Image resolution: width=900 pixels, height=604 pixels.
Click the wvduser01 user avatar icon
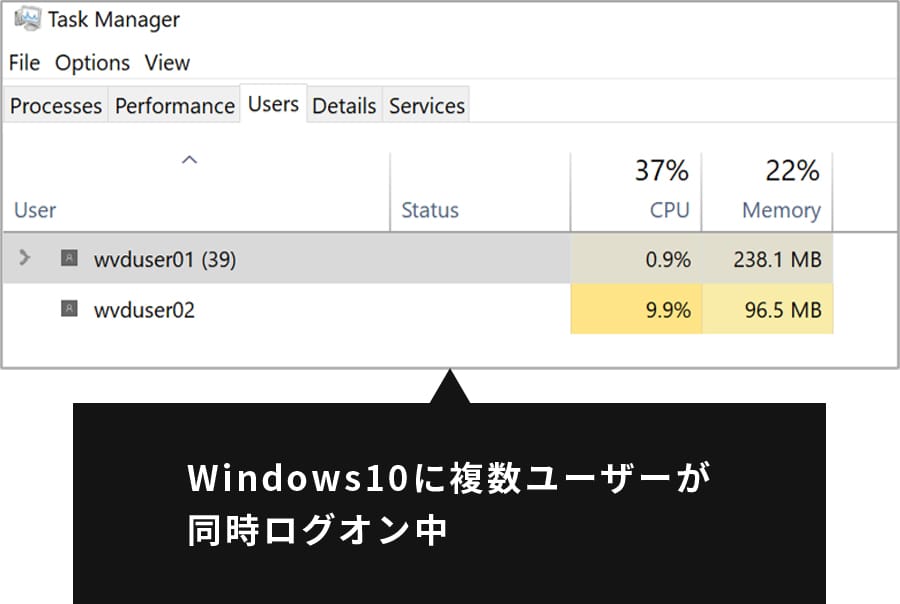(69, 258)
